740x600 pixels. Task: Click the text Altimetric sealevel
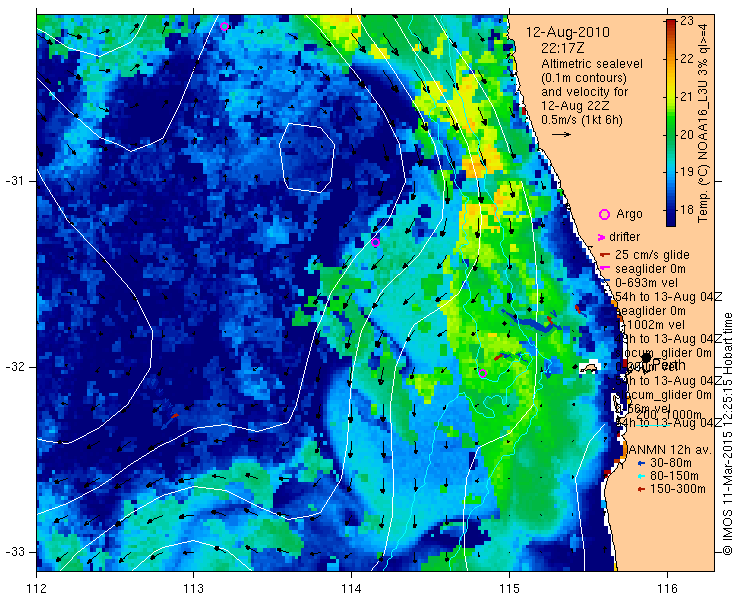pos(592,63)
